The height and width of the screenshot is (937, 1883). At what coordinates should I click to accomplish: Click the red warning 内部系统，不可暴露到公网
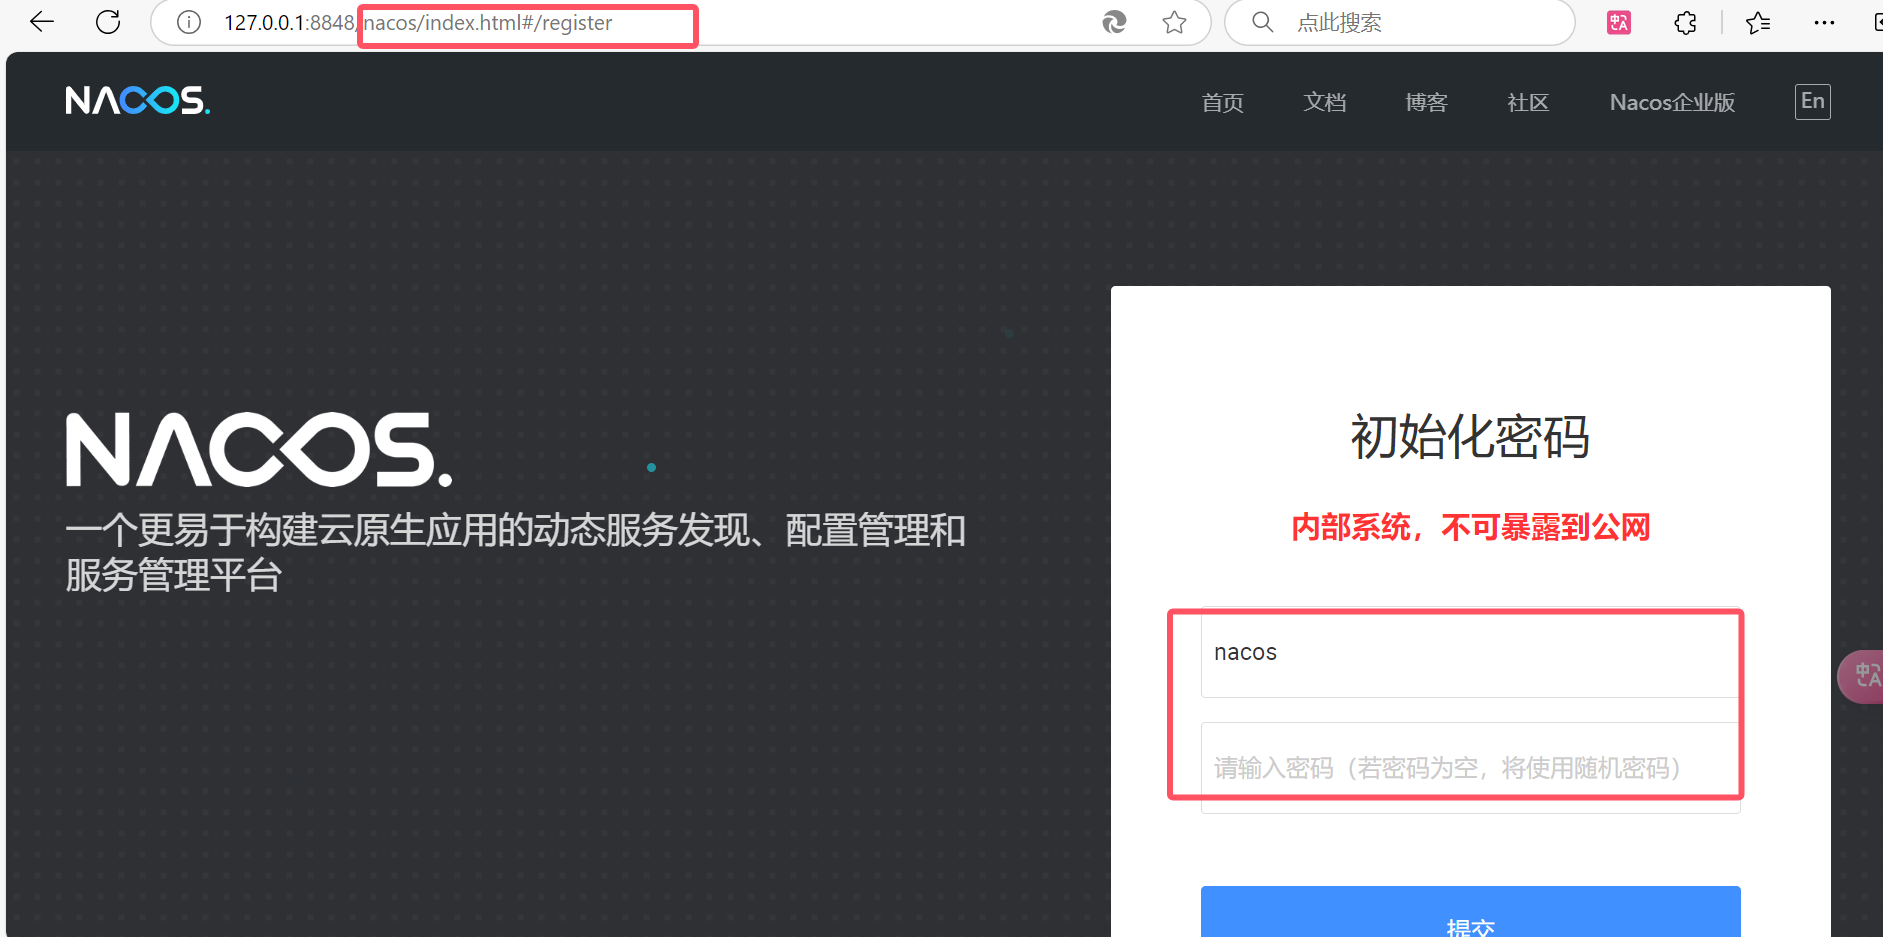point(1470,527)
